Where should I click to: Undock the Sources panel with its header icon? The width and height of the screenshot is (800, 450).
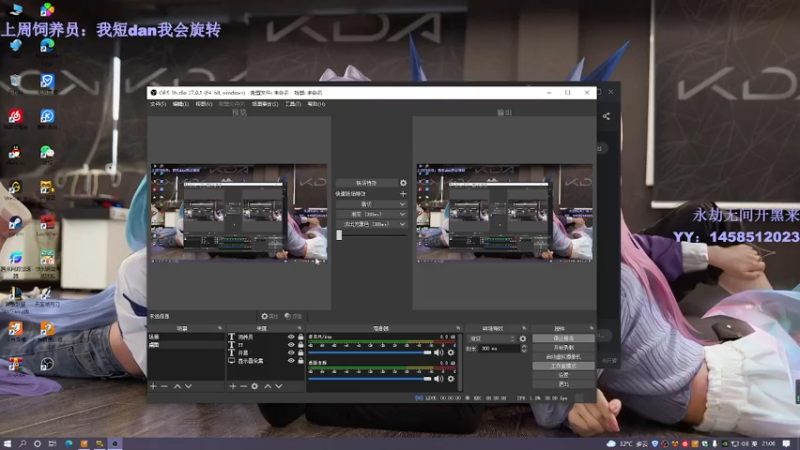[299, 328]
